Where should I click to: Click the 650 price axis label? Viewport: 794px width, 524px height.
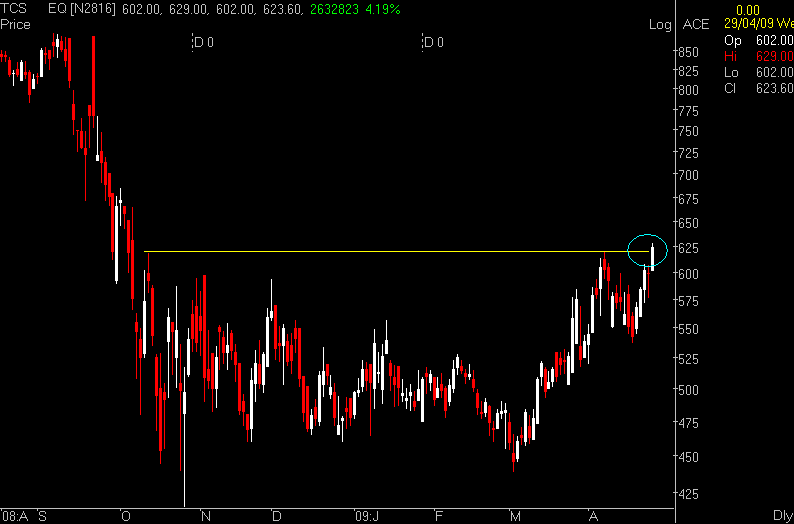tap(688, 223)
